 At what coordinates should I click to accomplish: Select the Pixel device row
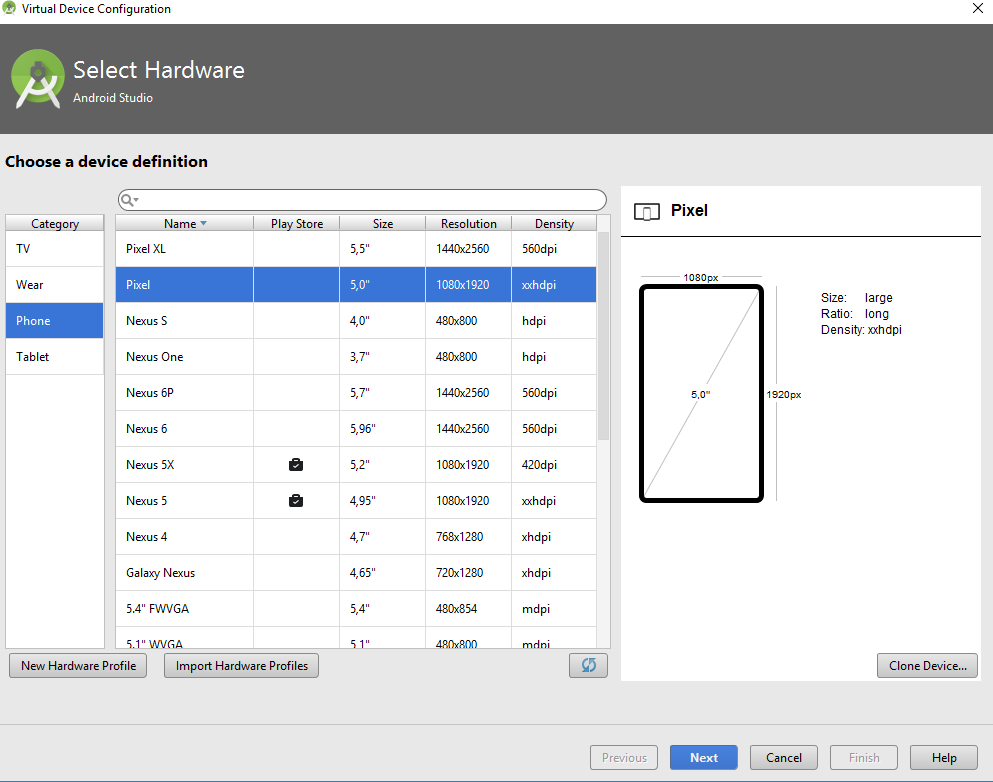coord(356,285)
